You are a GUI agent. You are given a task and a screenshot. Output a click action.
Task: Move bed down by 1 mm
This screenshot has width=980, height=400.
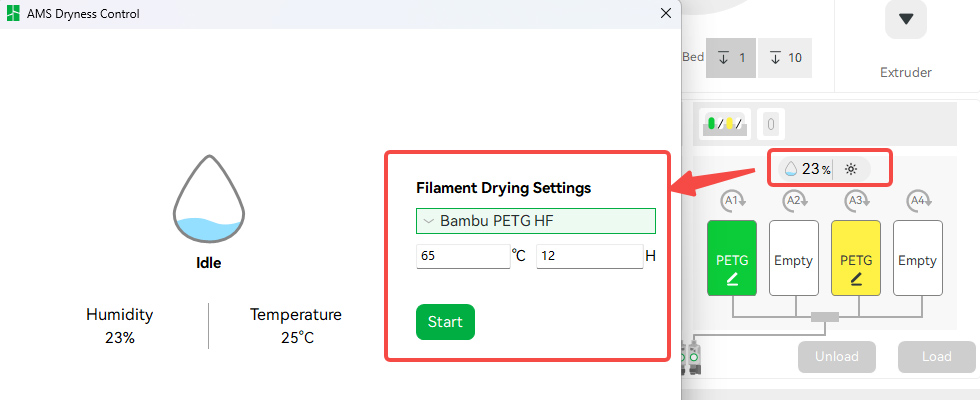(x=731, y=58)
